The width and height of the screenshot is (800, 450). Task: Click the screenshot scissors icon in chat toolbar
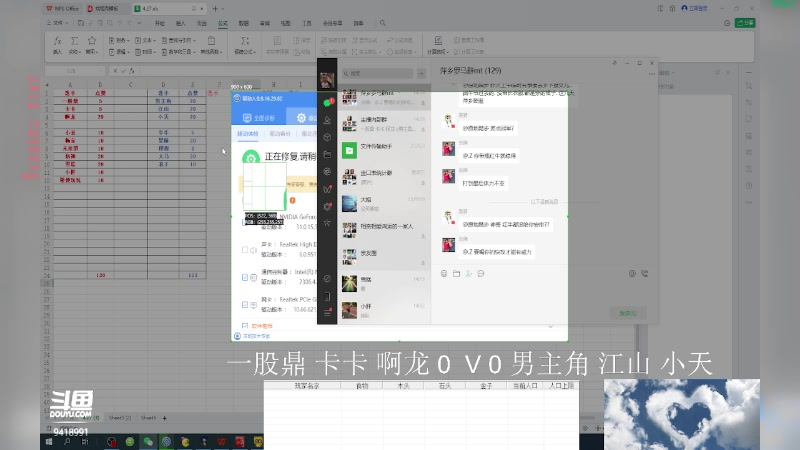point(468,273)
